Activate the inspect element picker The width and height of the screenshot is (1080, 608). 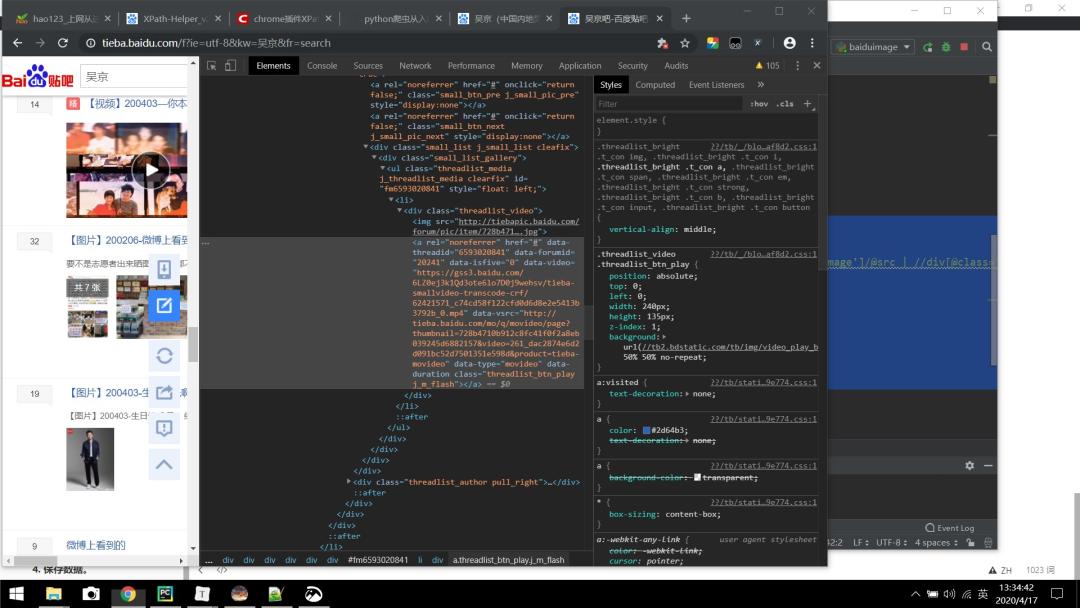[x=211, y=66]
